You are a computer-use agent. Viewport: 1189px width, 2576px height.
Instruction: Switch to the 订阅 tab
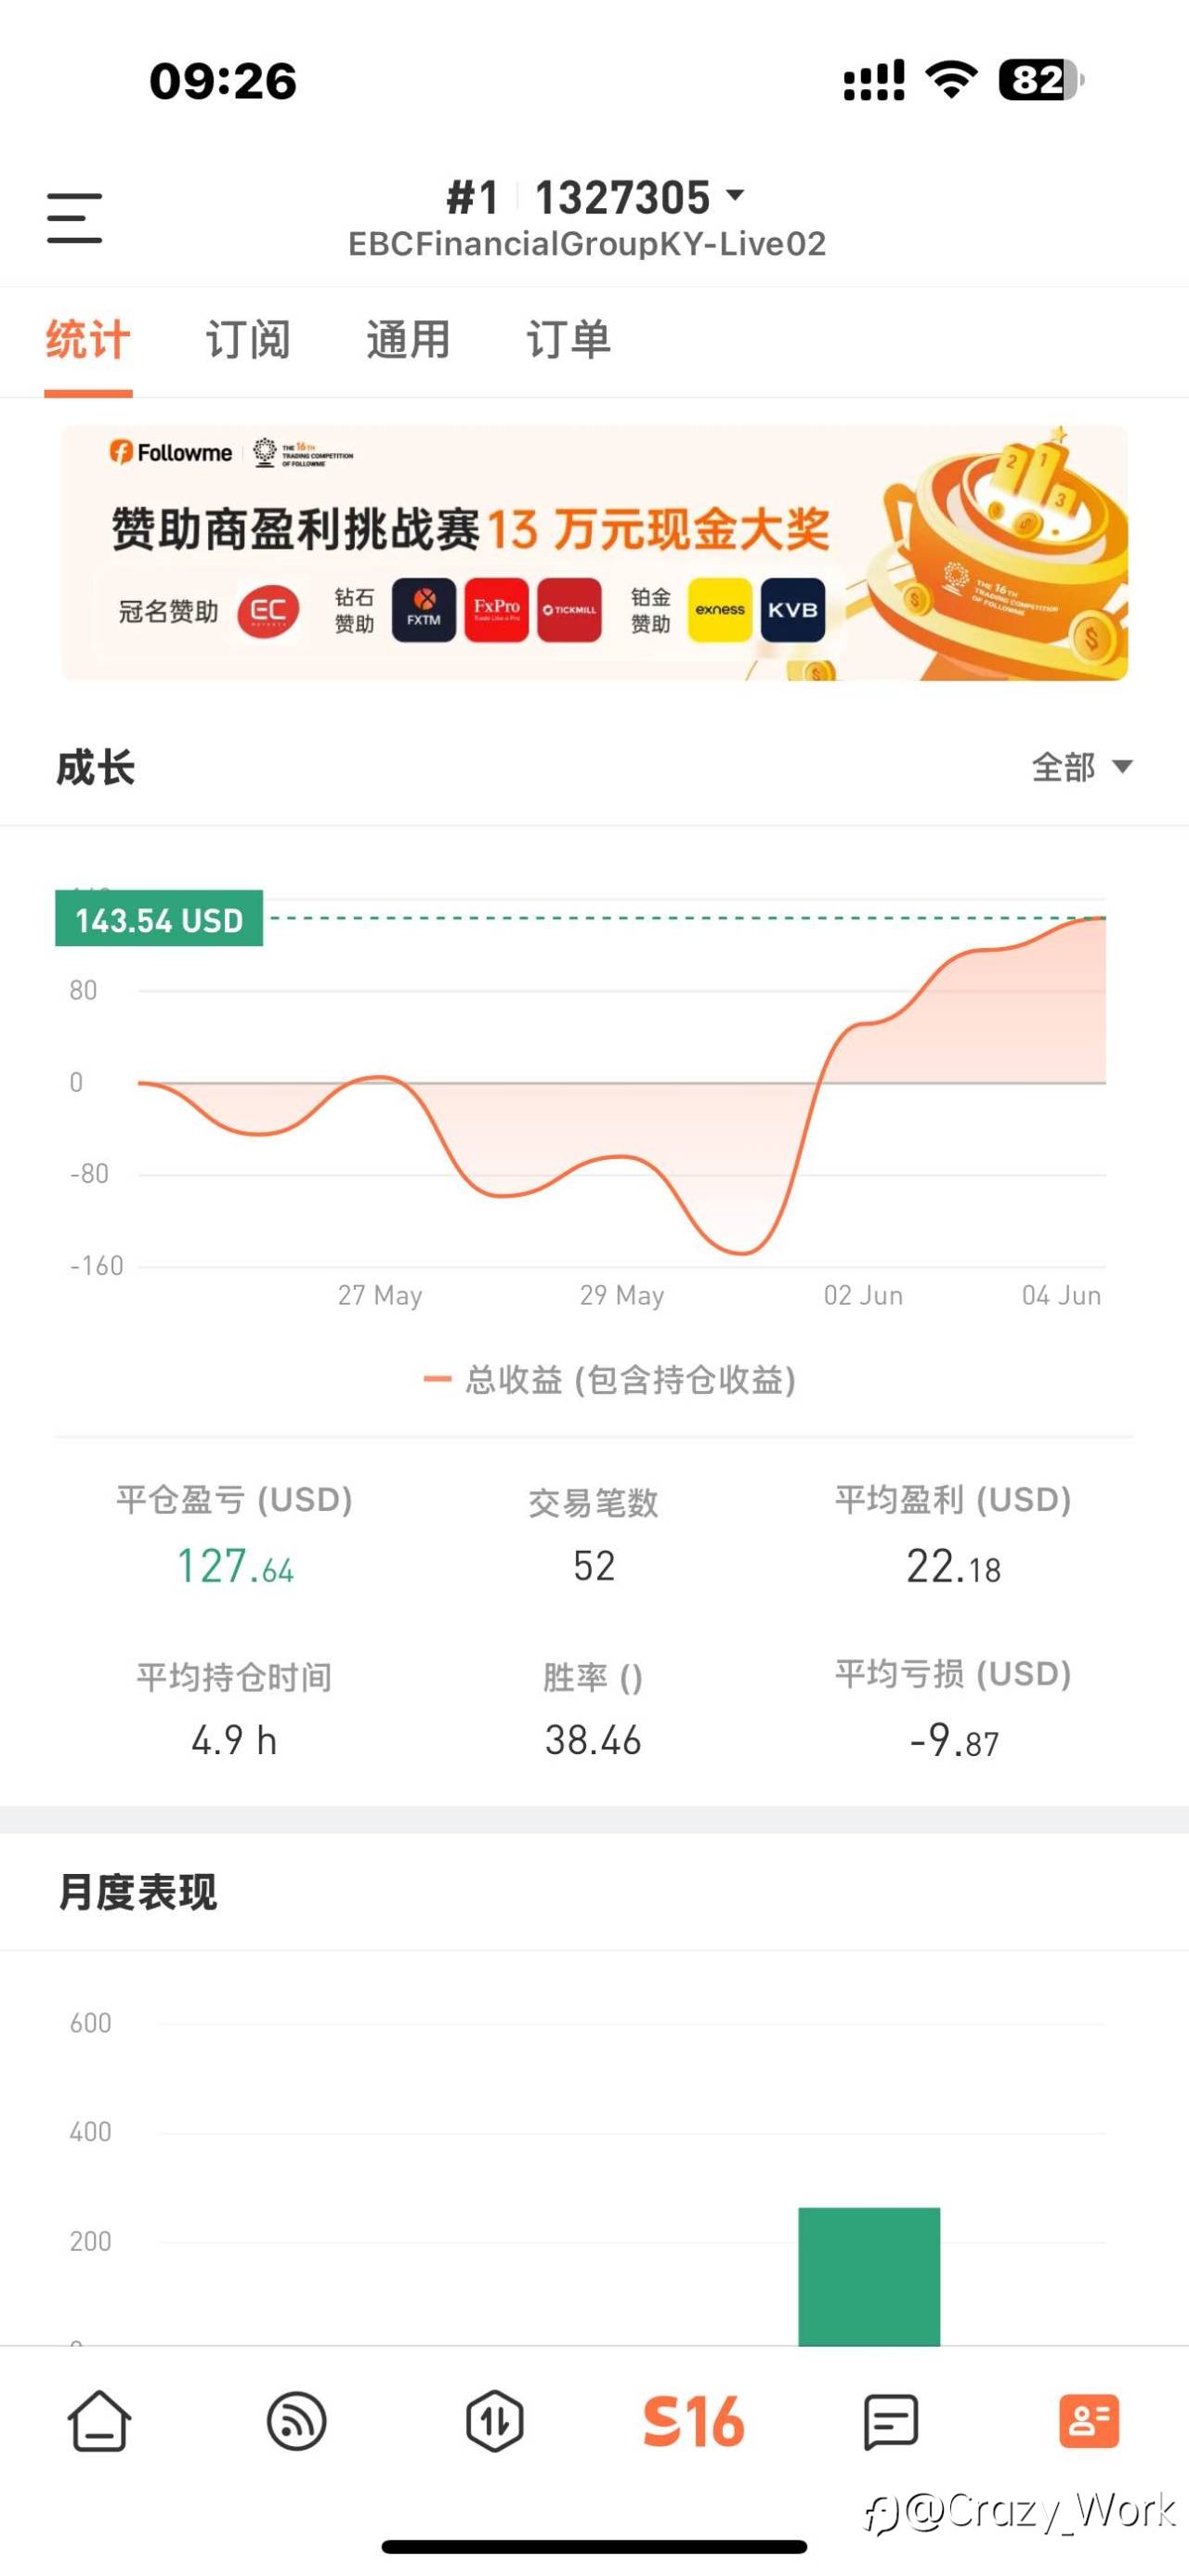(x=248, y=340)
